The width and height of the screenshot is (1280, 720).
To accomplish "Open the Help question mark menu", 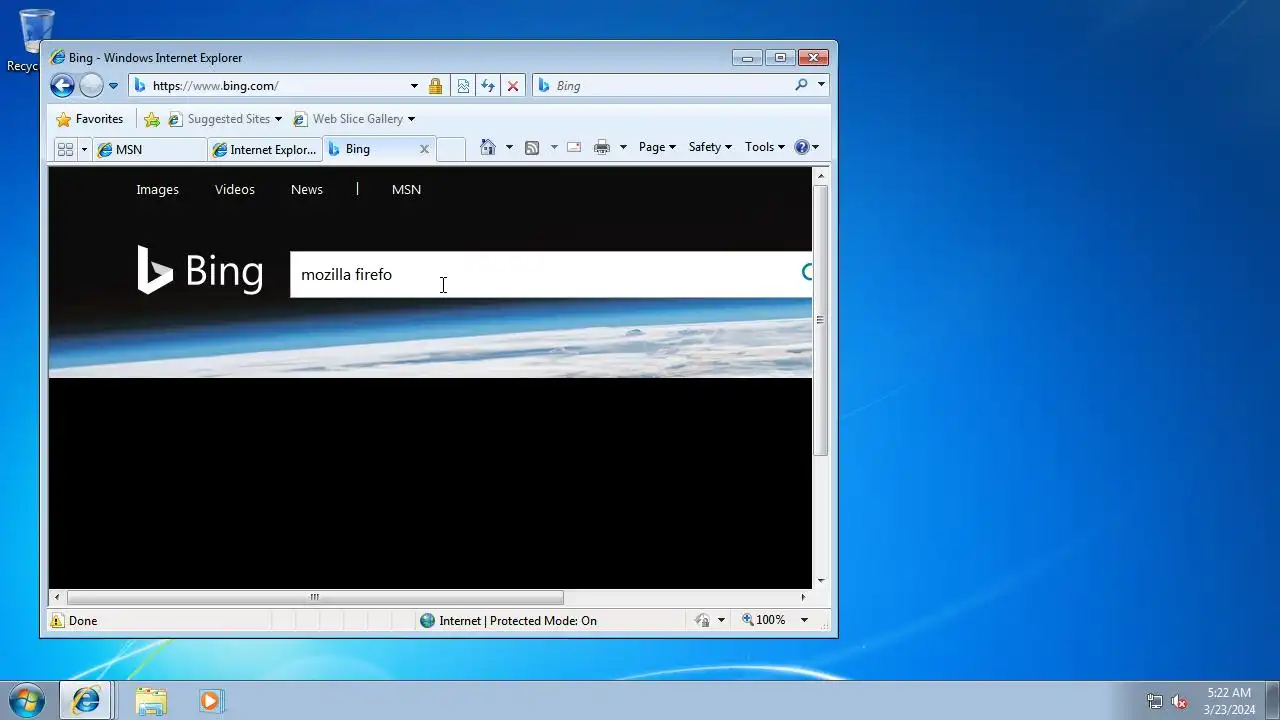I will (806, 147).
